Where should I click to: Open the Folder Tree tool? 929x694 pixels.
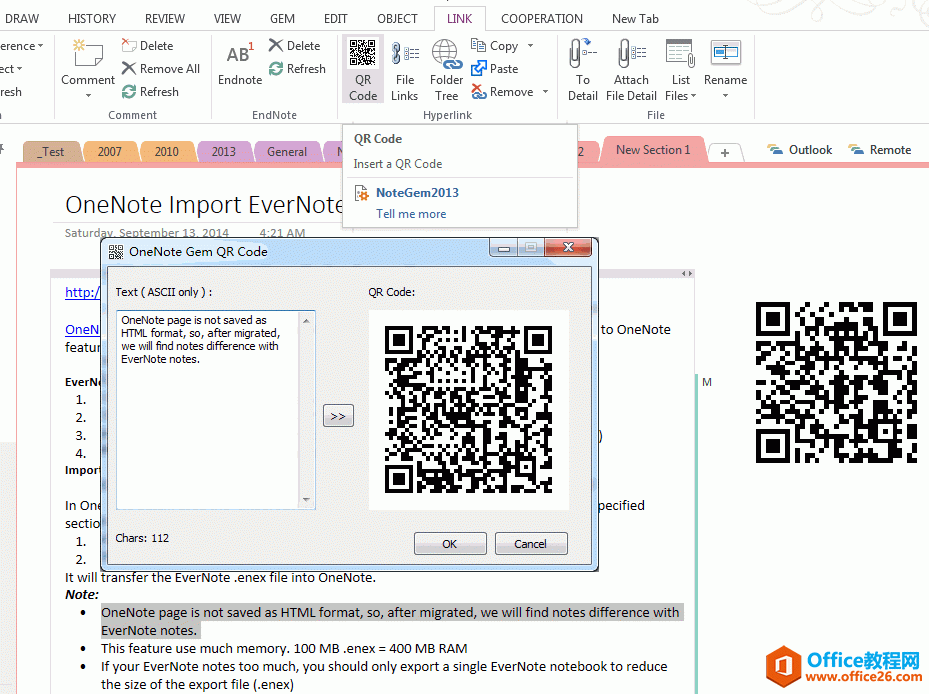tap(446, 68)
